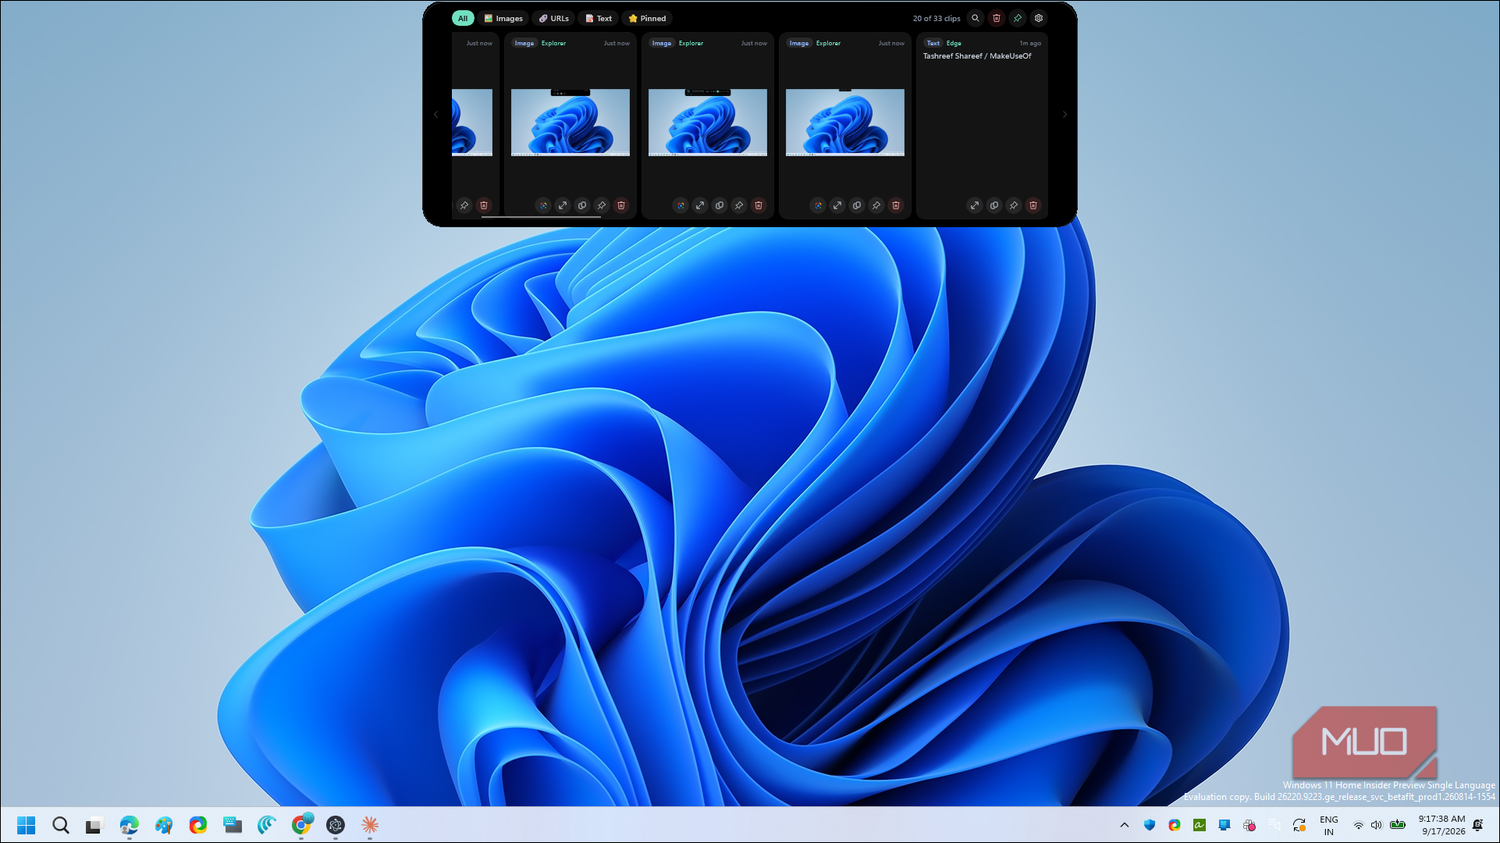The width and height of the screenshot is (1500, 843).
Task: Copy the image clip next to the Edge text clip
Action: (x=857, y=205)
